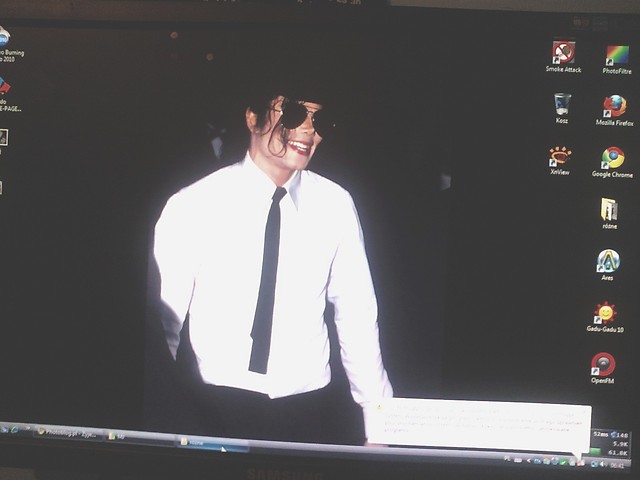
Task: Click the PL language indicator
Action: click(x=507, y=459)
